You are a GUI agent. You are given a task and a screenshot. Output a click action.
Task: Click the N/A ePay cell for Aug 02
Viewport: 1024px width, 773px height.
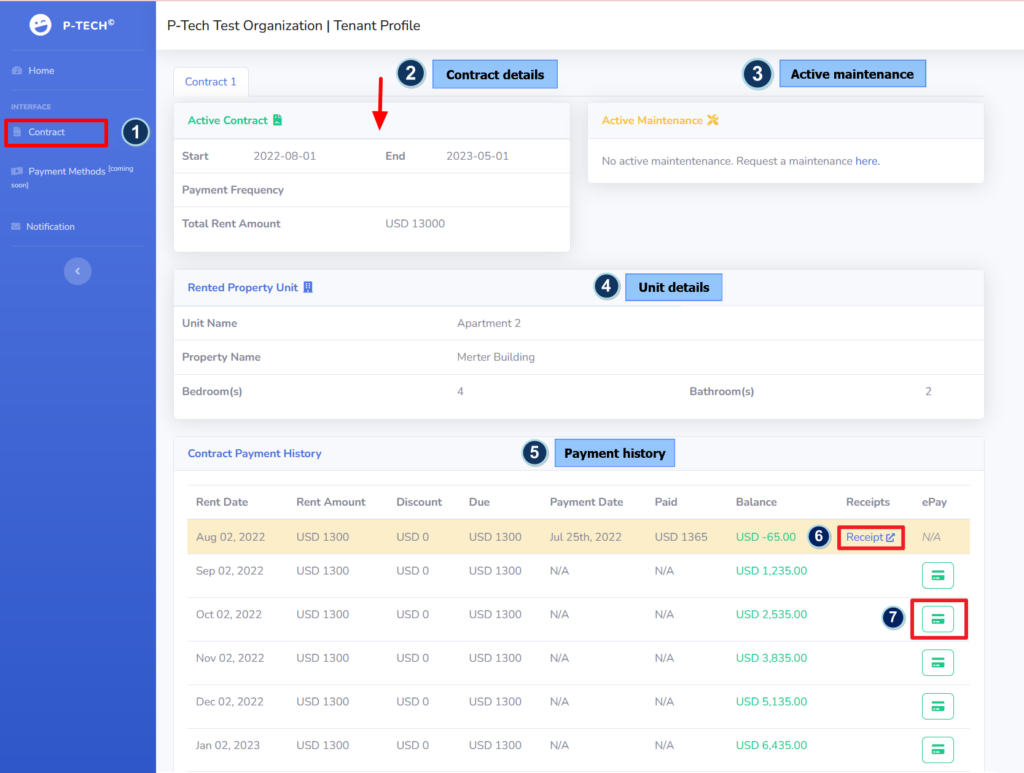(x=931, y=537)
